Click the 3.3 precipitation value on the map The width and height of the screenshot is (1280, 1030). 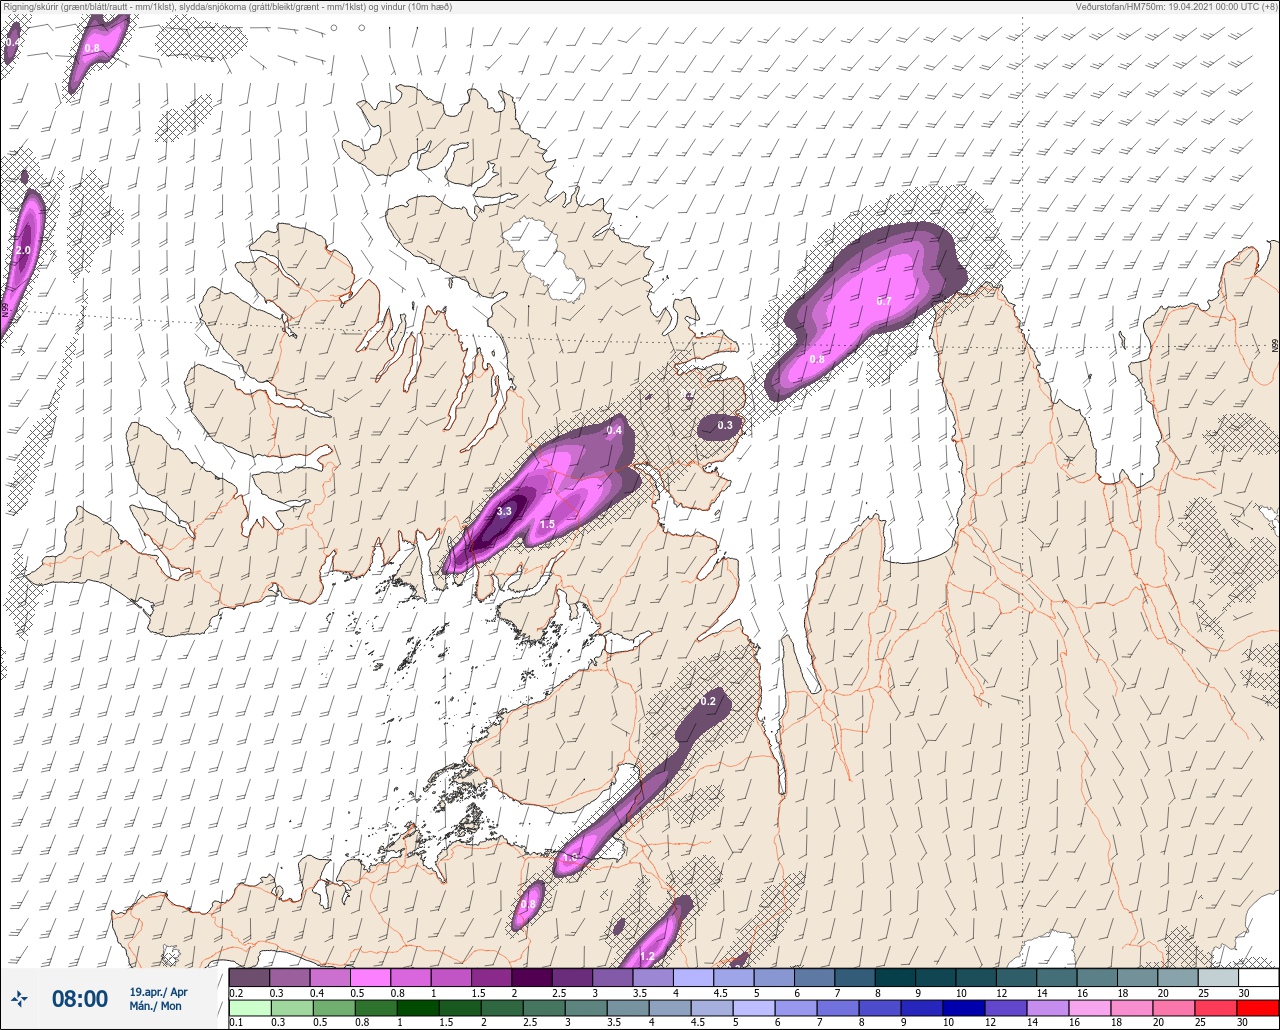pyautogui.click(x=504, y=511)
